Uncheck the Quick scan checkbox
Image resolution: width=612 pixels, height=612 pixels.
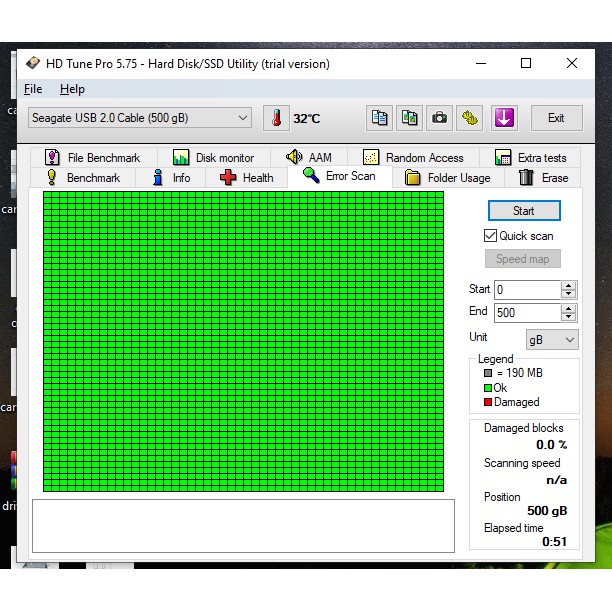(490, 236)
